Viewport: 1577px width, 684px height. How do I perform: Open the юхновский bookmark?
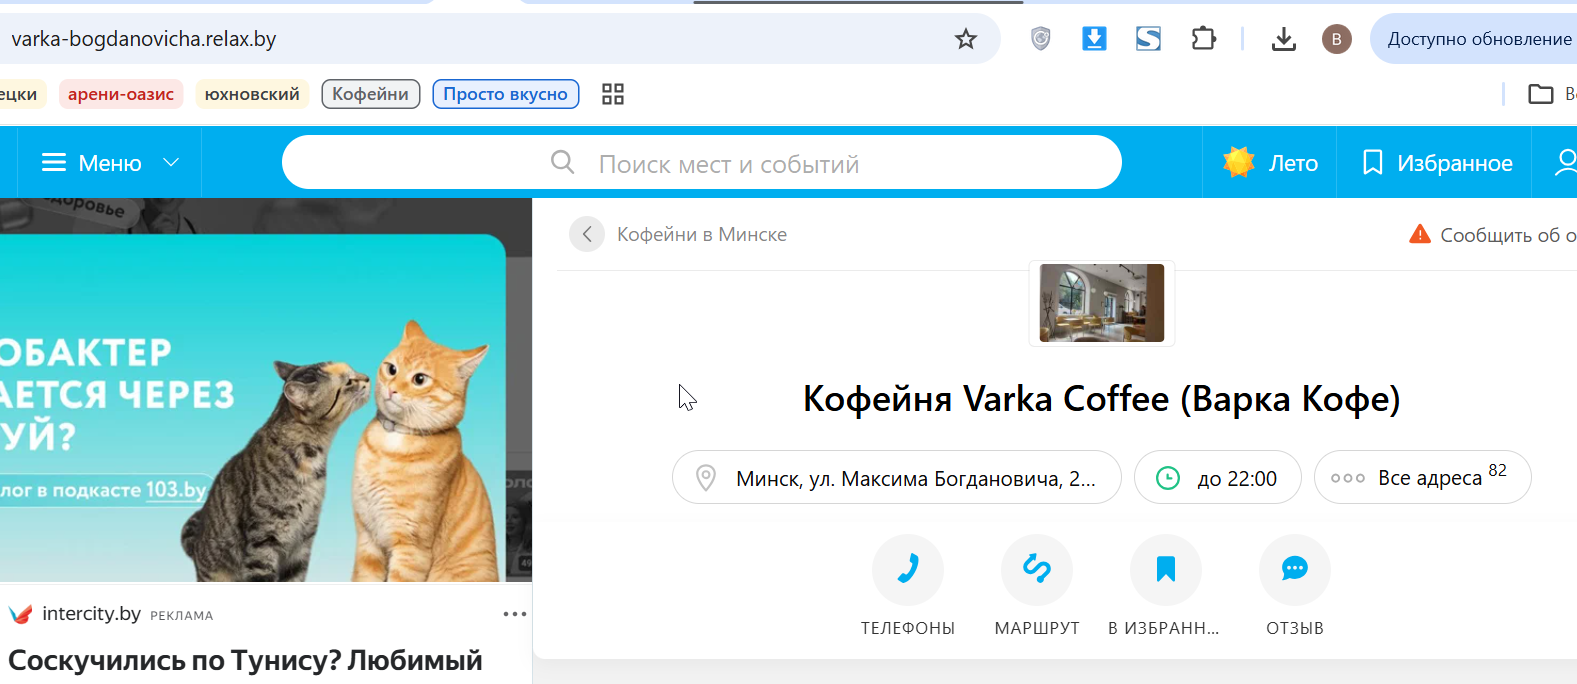click(252, 94)
